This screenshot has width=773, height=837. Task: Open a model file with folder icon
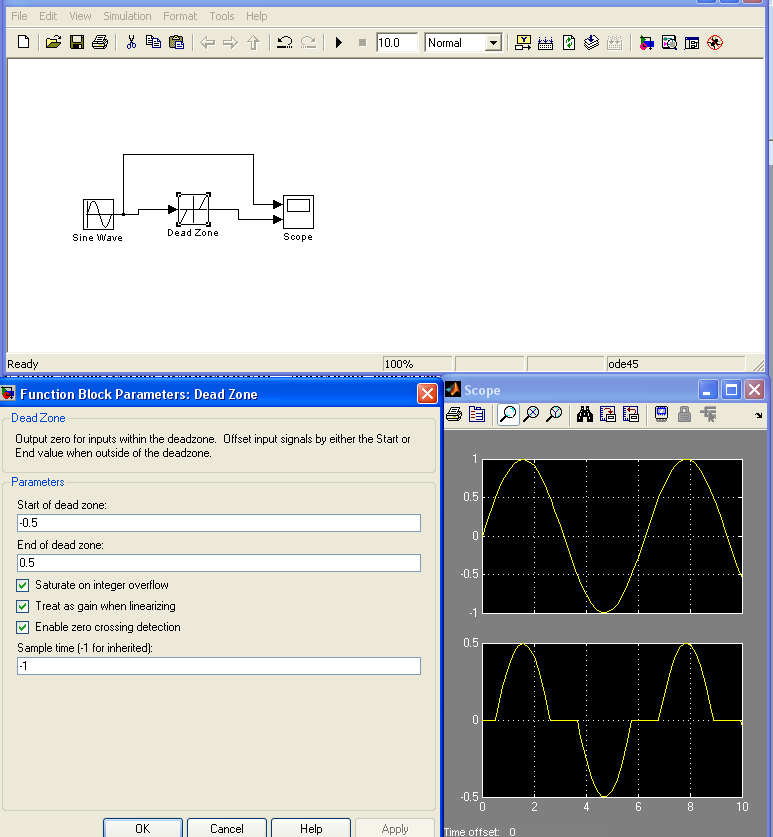pos(53,42)
